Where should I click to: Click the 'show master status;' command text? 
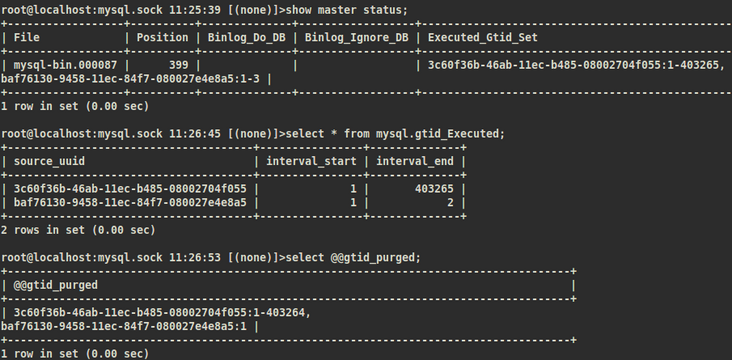tap(346, 10)
